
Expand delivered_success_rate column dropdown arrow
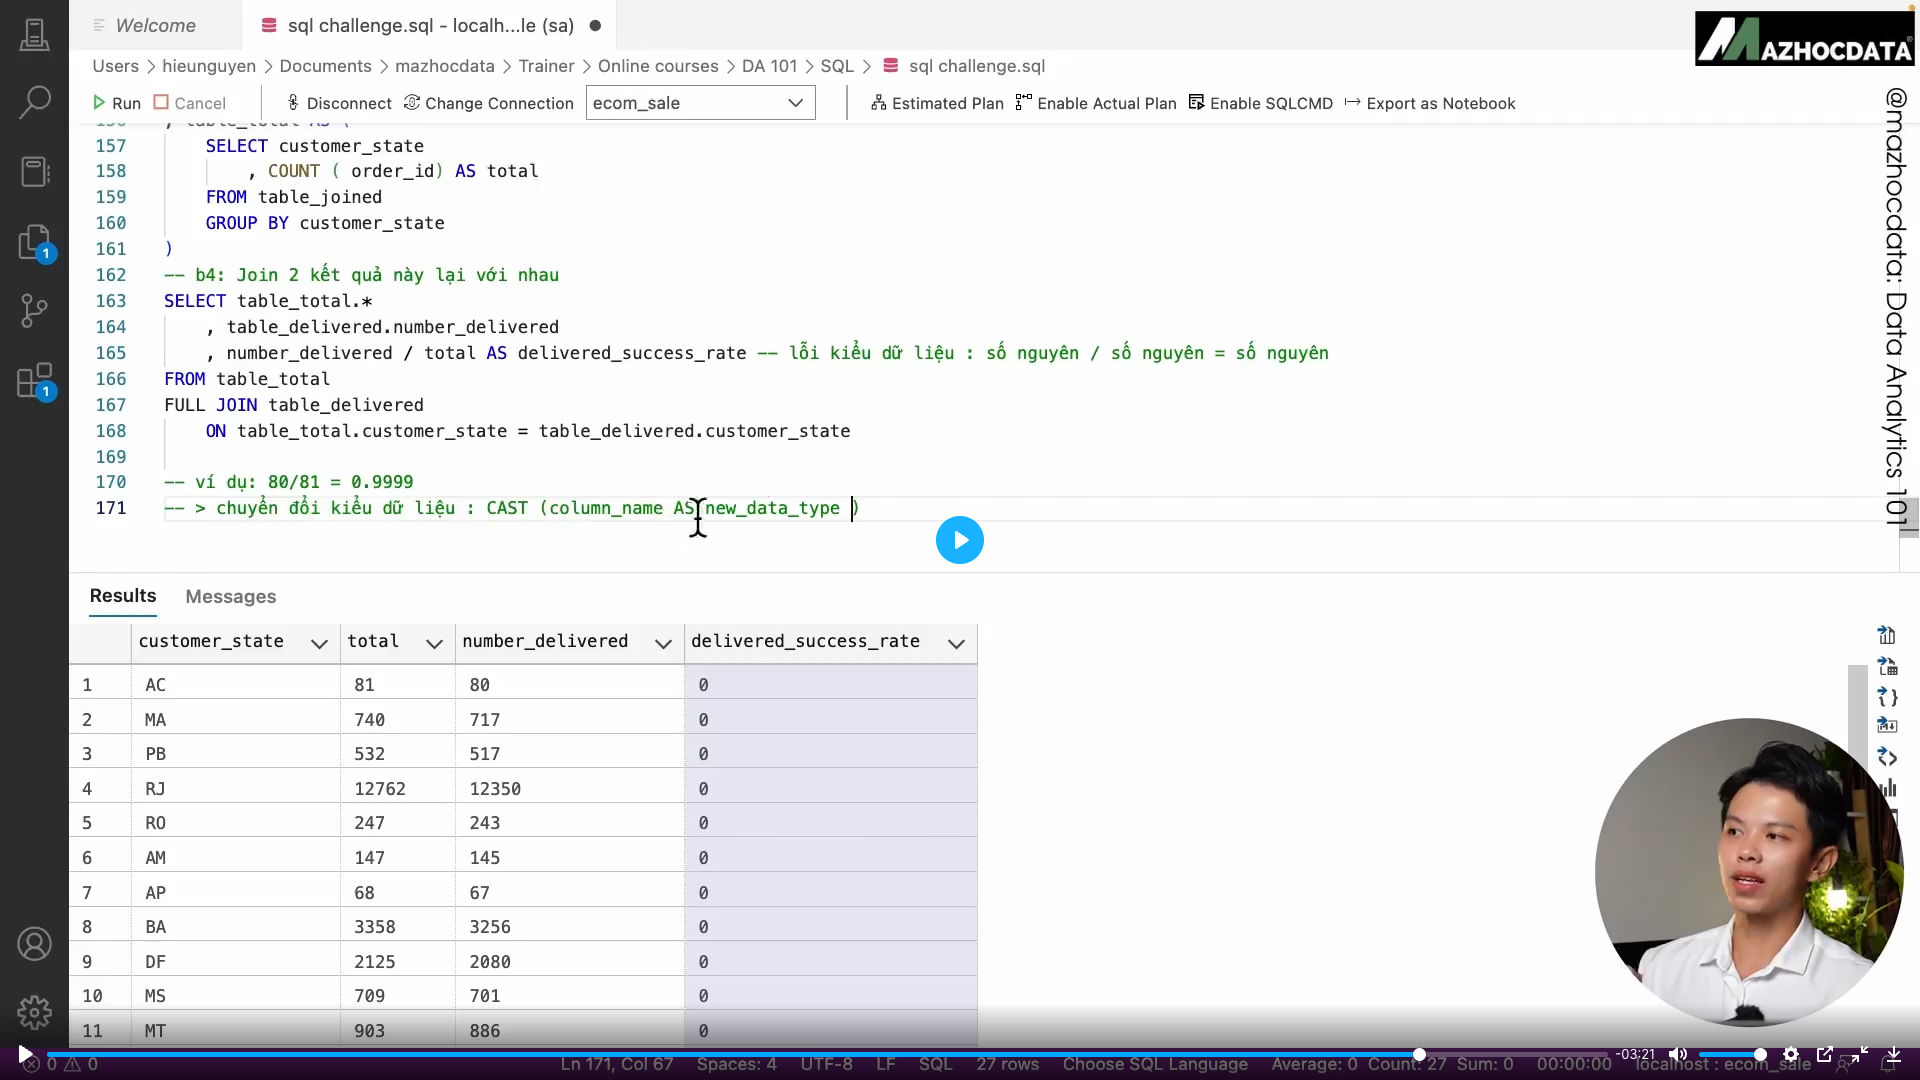[956, 643]
